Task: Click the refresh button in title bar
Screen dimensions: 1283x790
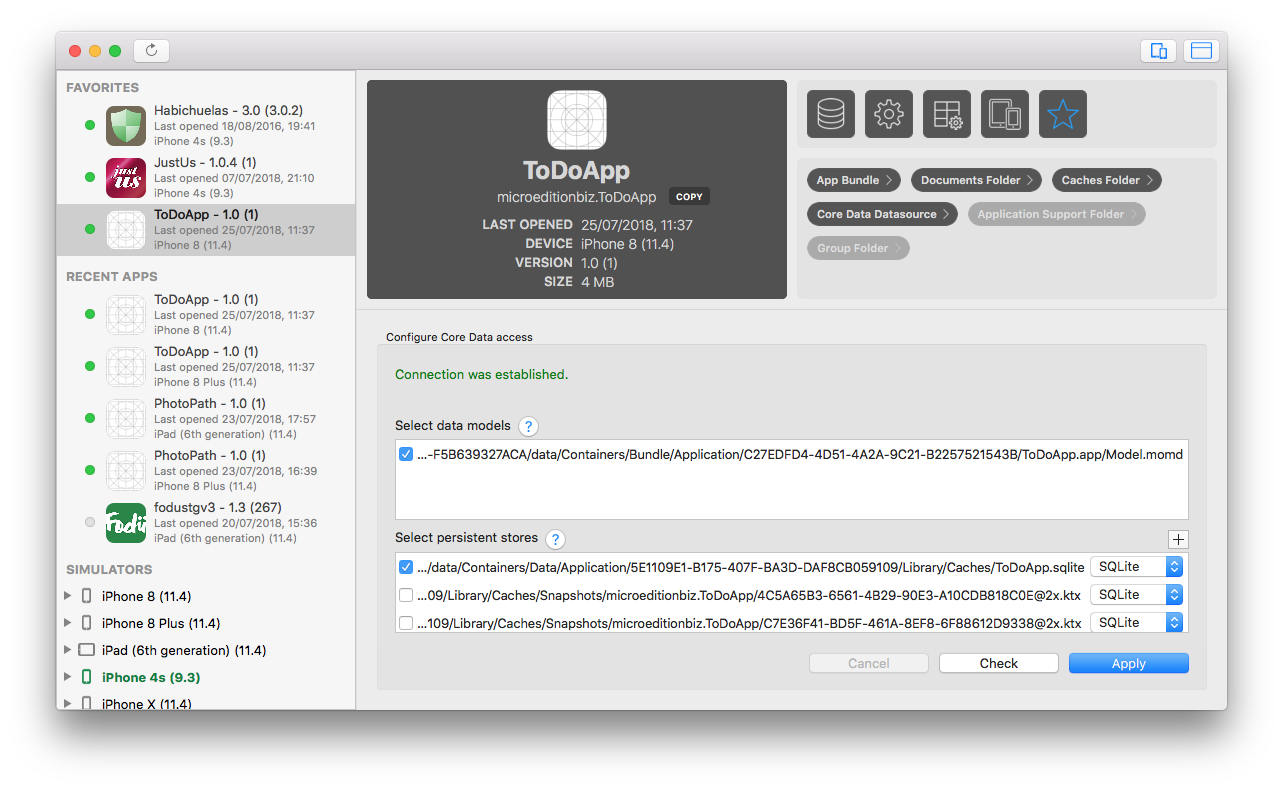Action: coord(151,50)
